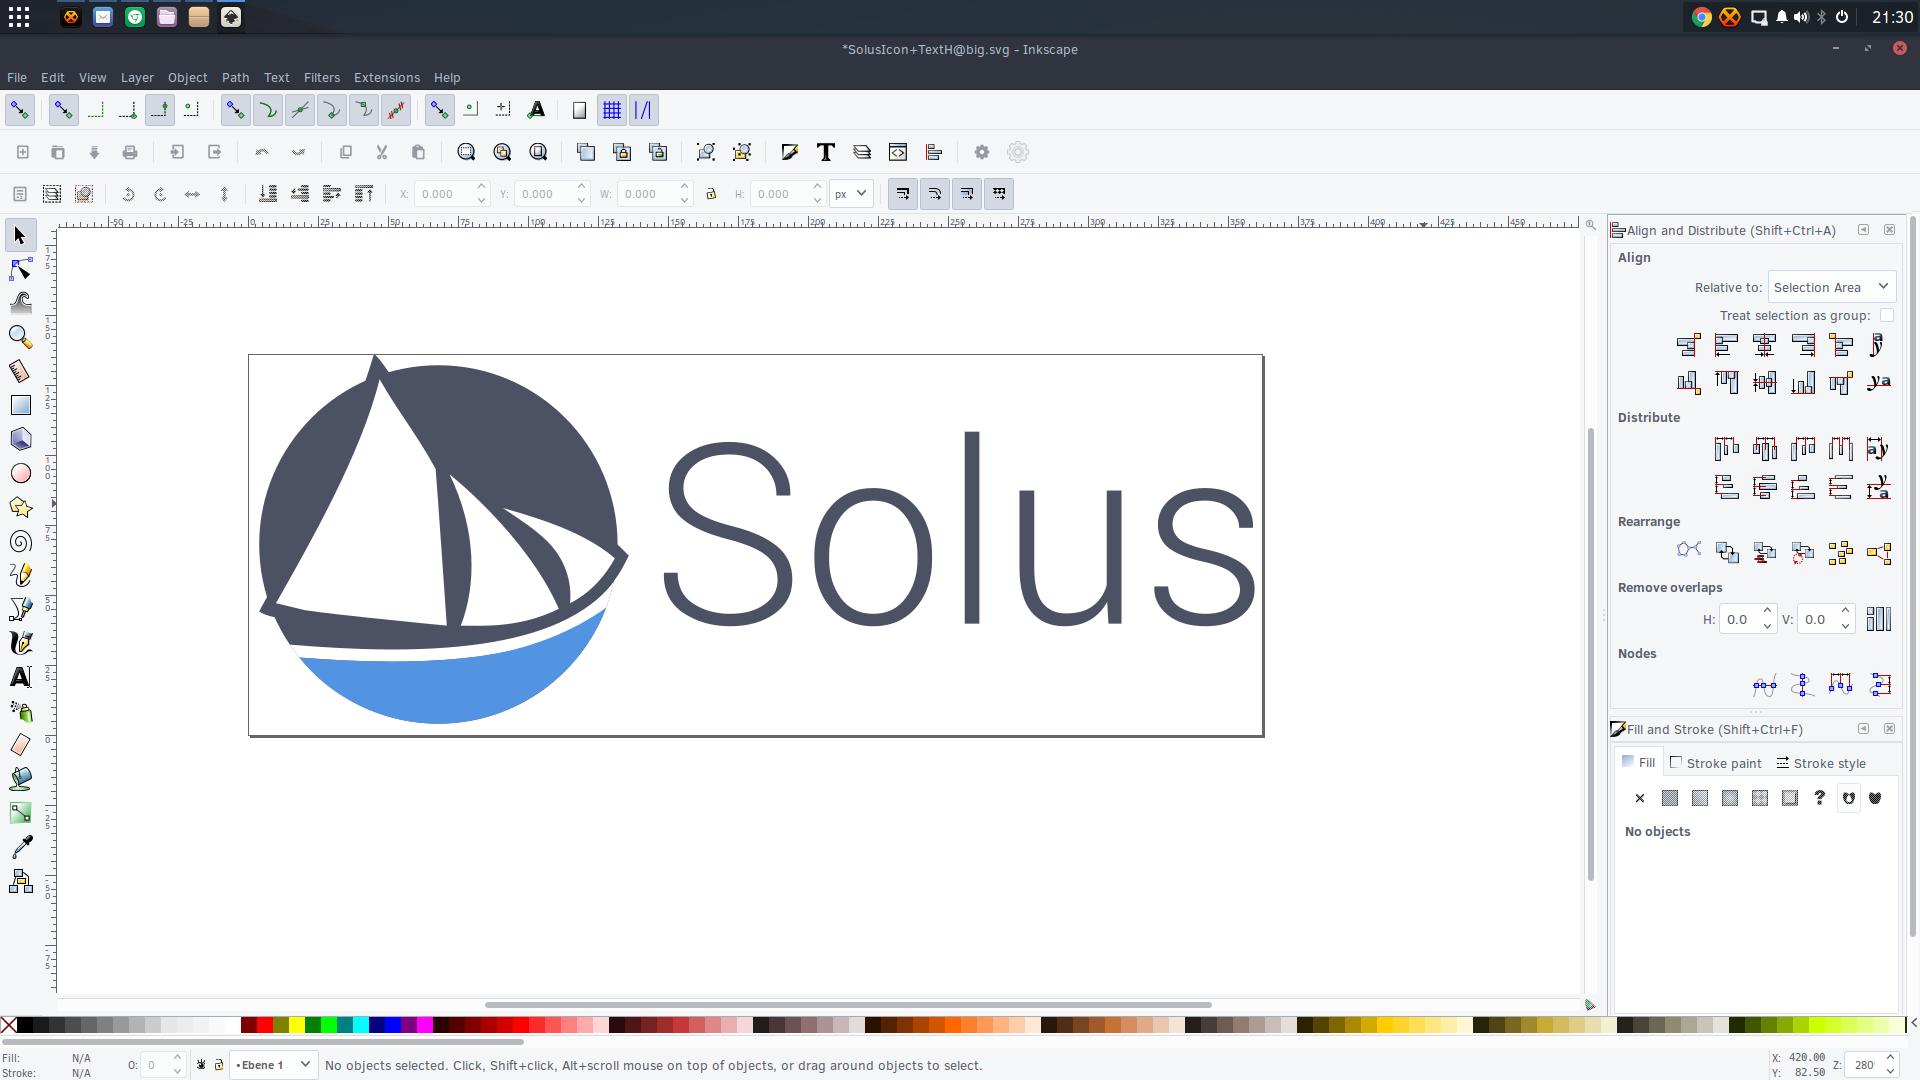Screen dimensions: 1920x1080
Task: Select the Node editing tool
Action: coord(20,270)
